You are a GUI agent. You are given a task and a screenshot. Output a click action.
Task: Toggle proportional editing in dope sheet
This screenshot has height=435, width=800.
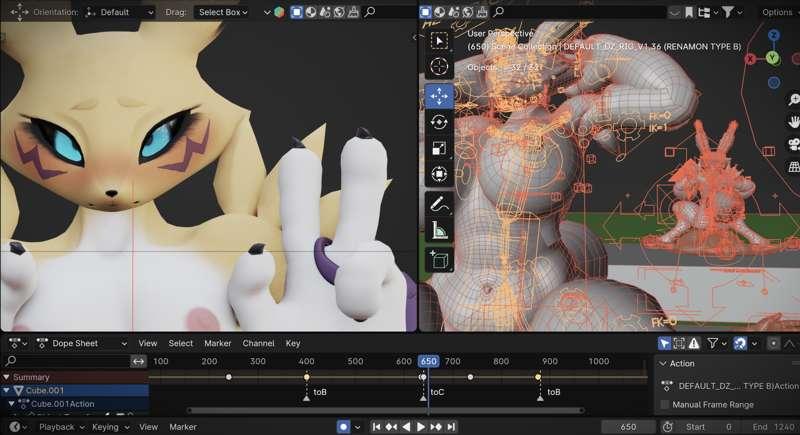pos(773,344)
